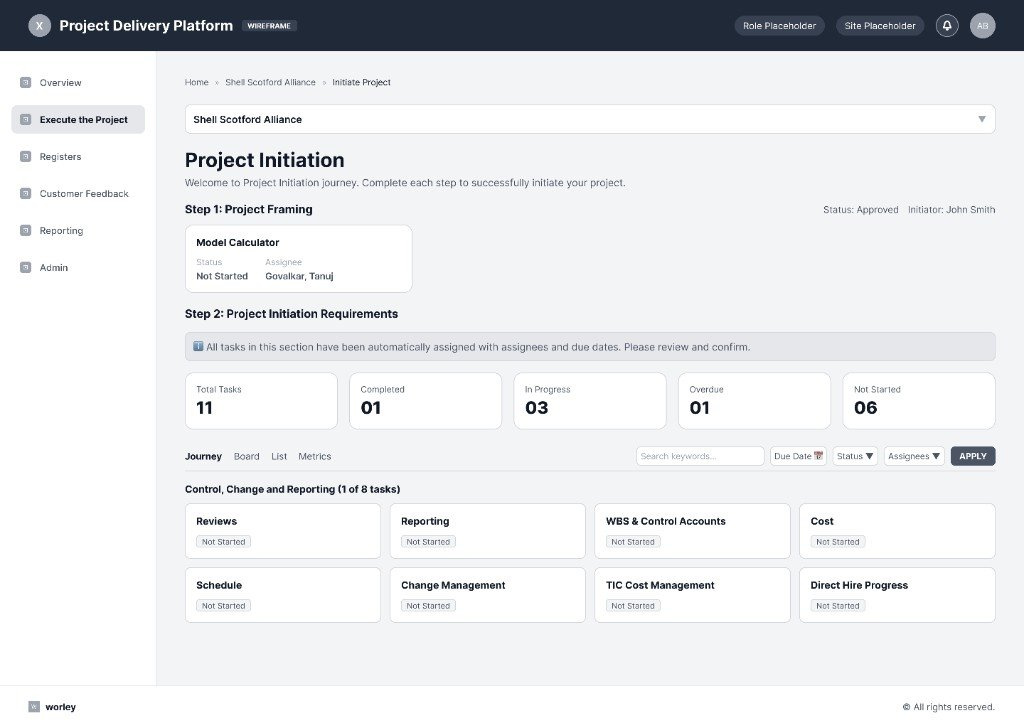Select the Overdue summary card

click(x=754, y=401)
